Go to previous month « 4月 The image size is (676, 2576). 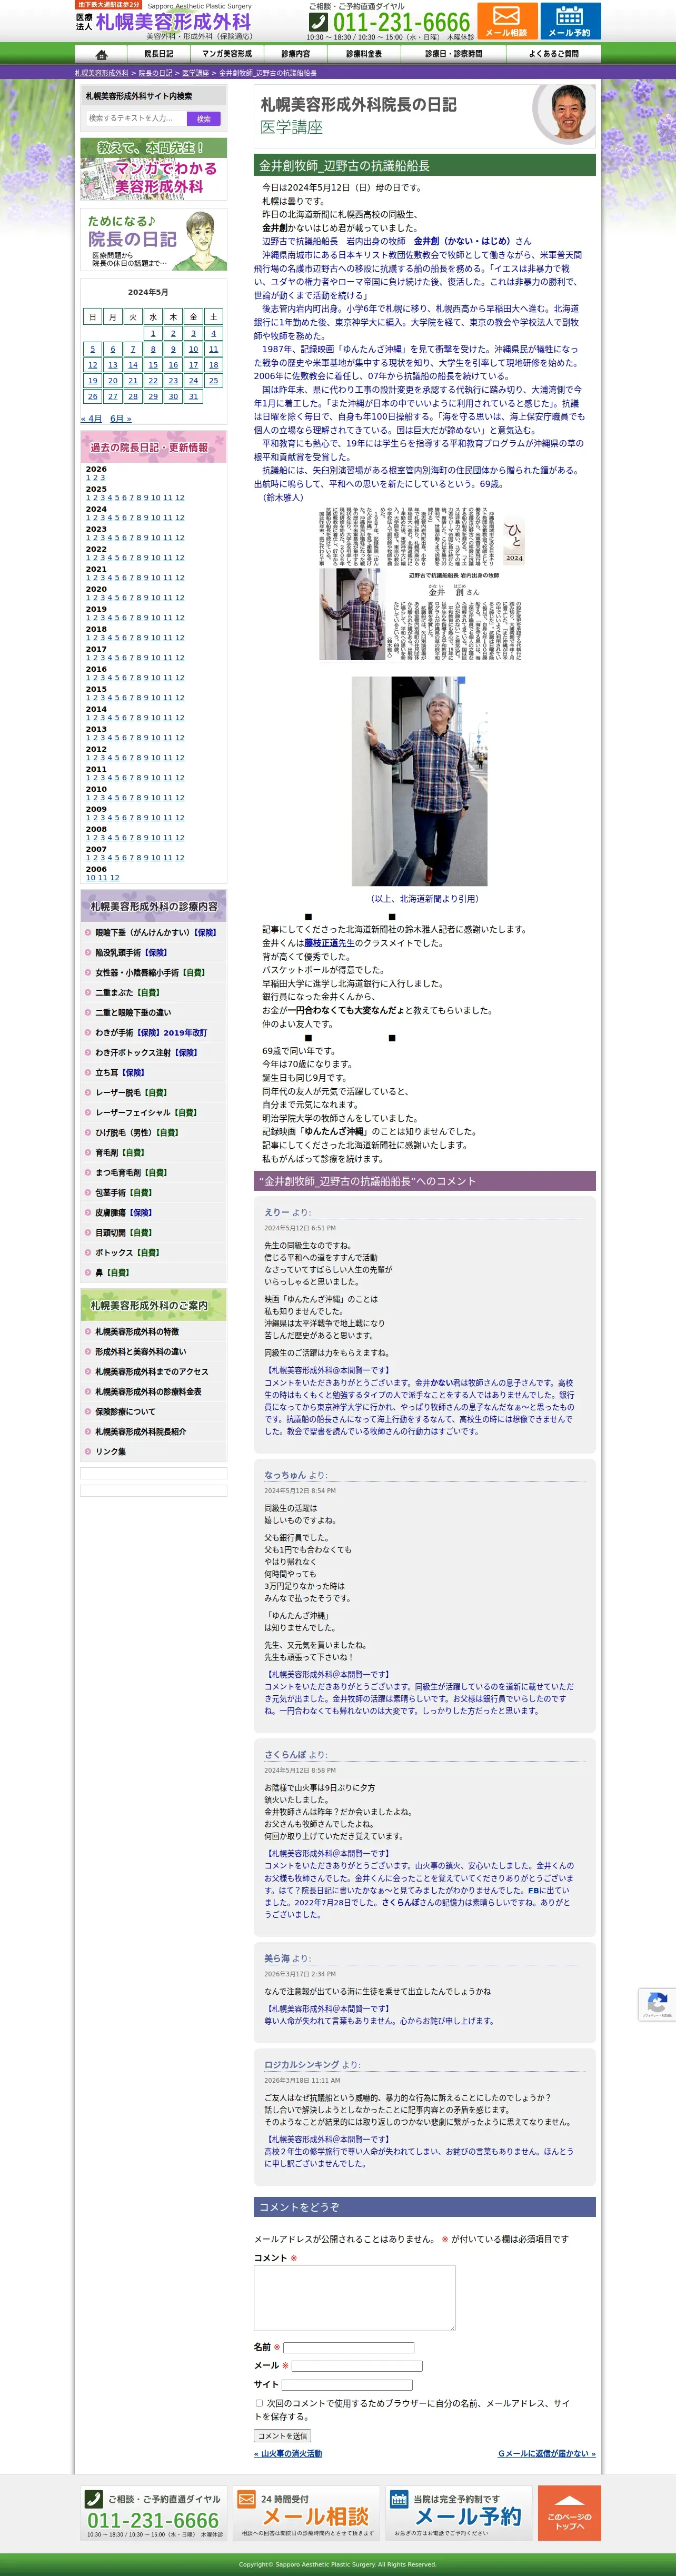[x=91, y=419]
